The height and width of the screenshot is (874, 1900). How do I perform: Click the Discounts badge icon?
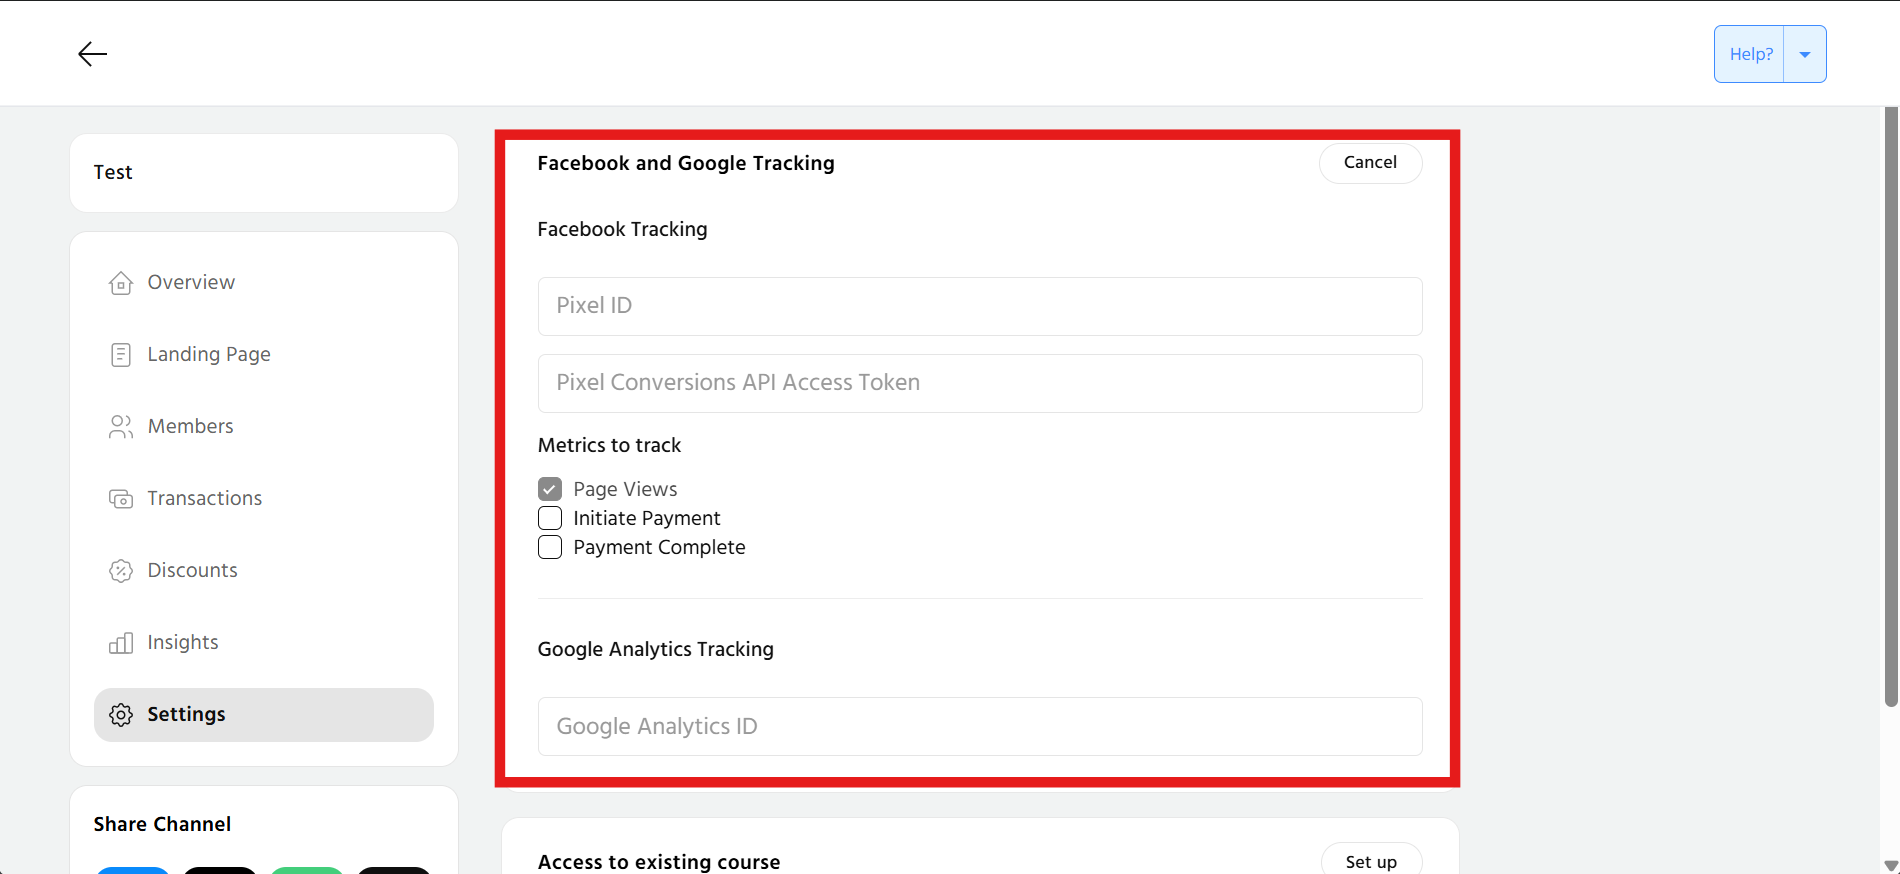(x=121, y=571)
